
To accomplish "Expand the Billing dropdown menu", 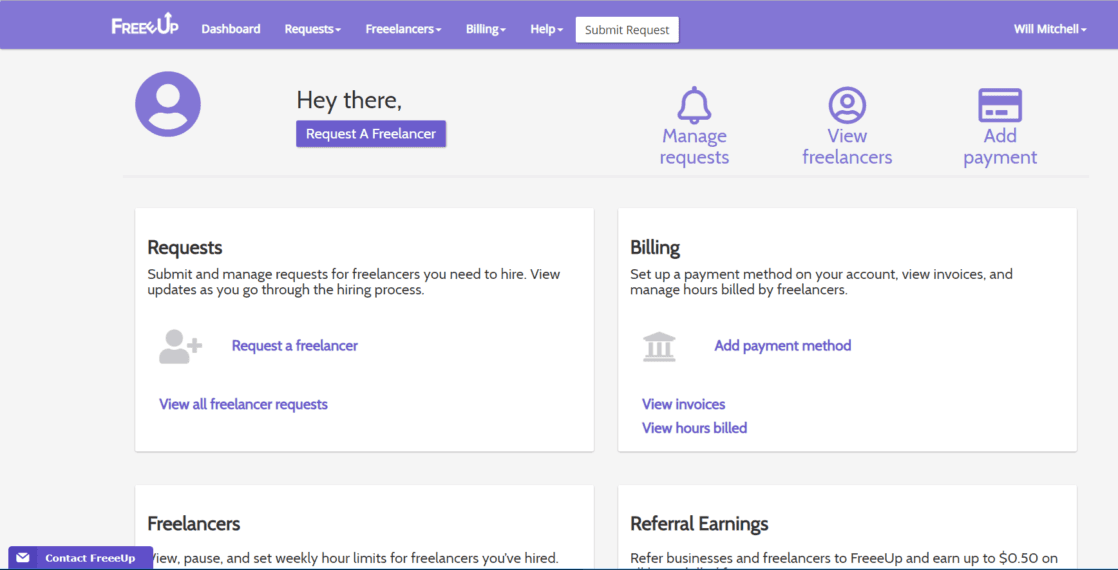I will (x=486, y=29).
